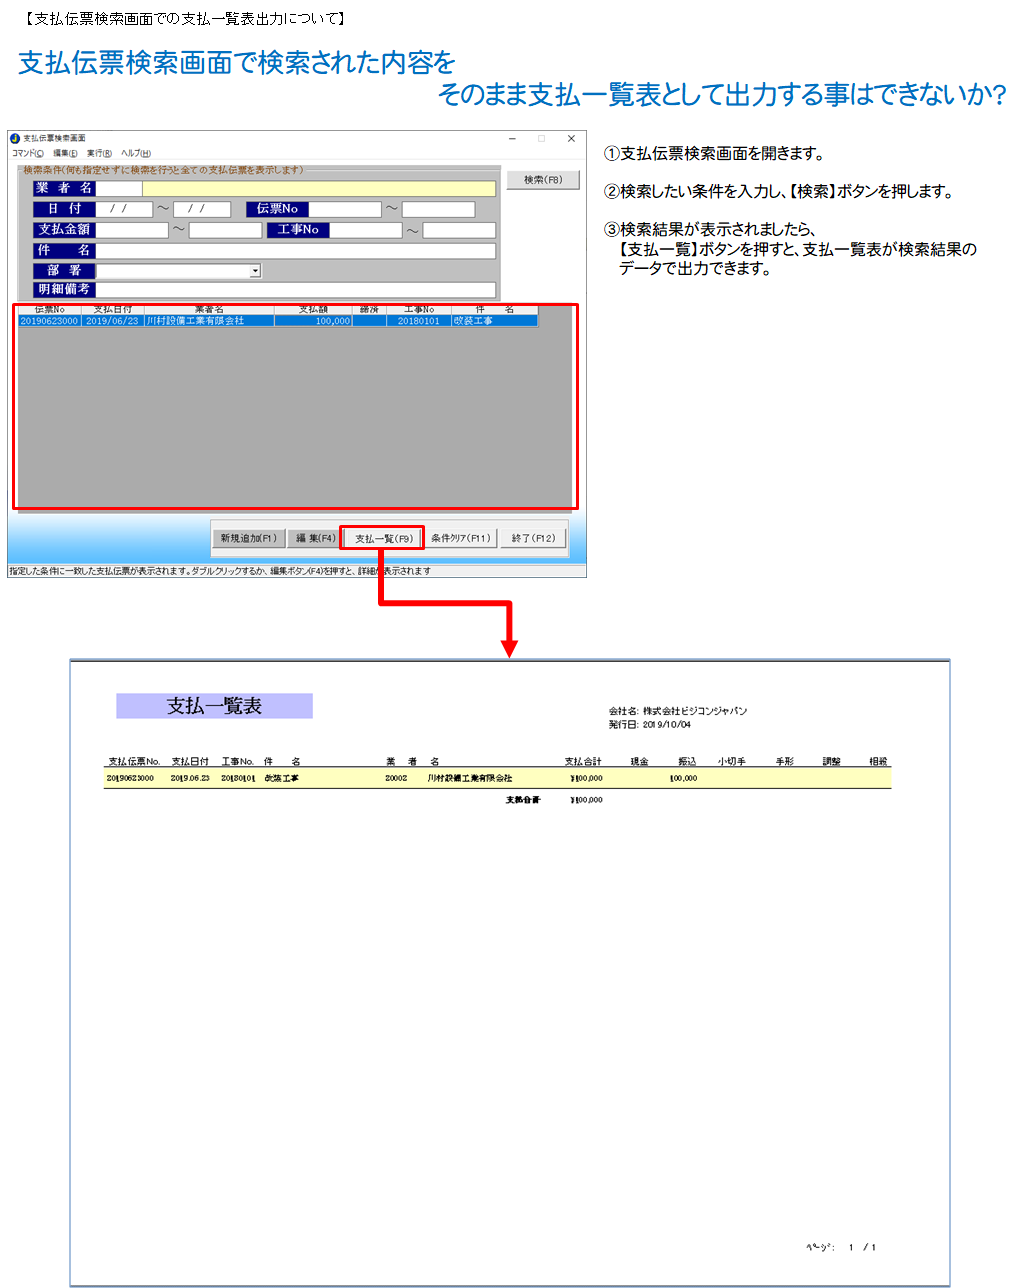Focus the first 伝票No input field

[x=345, y=209]
